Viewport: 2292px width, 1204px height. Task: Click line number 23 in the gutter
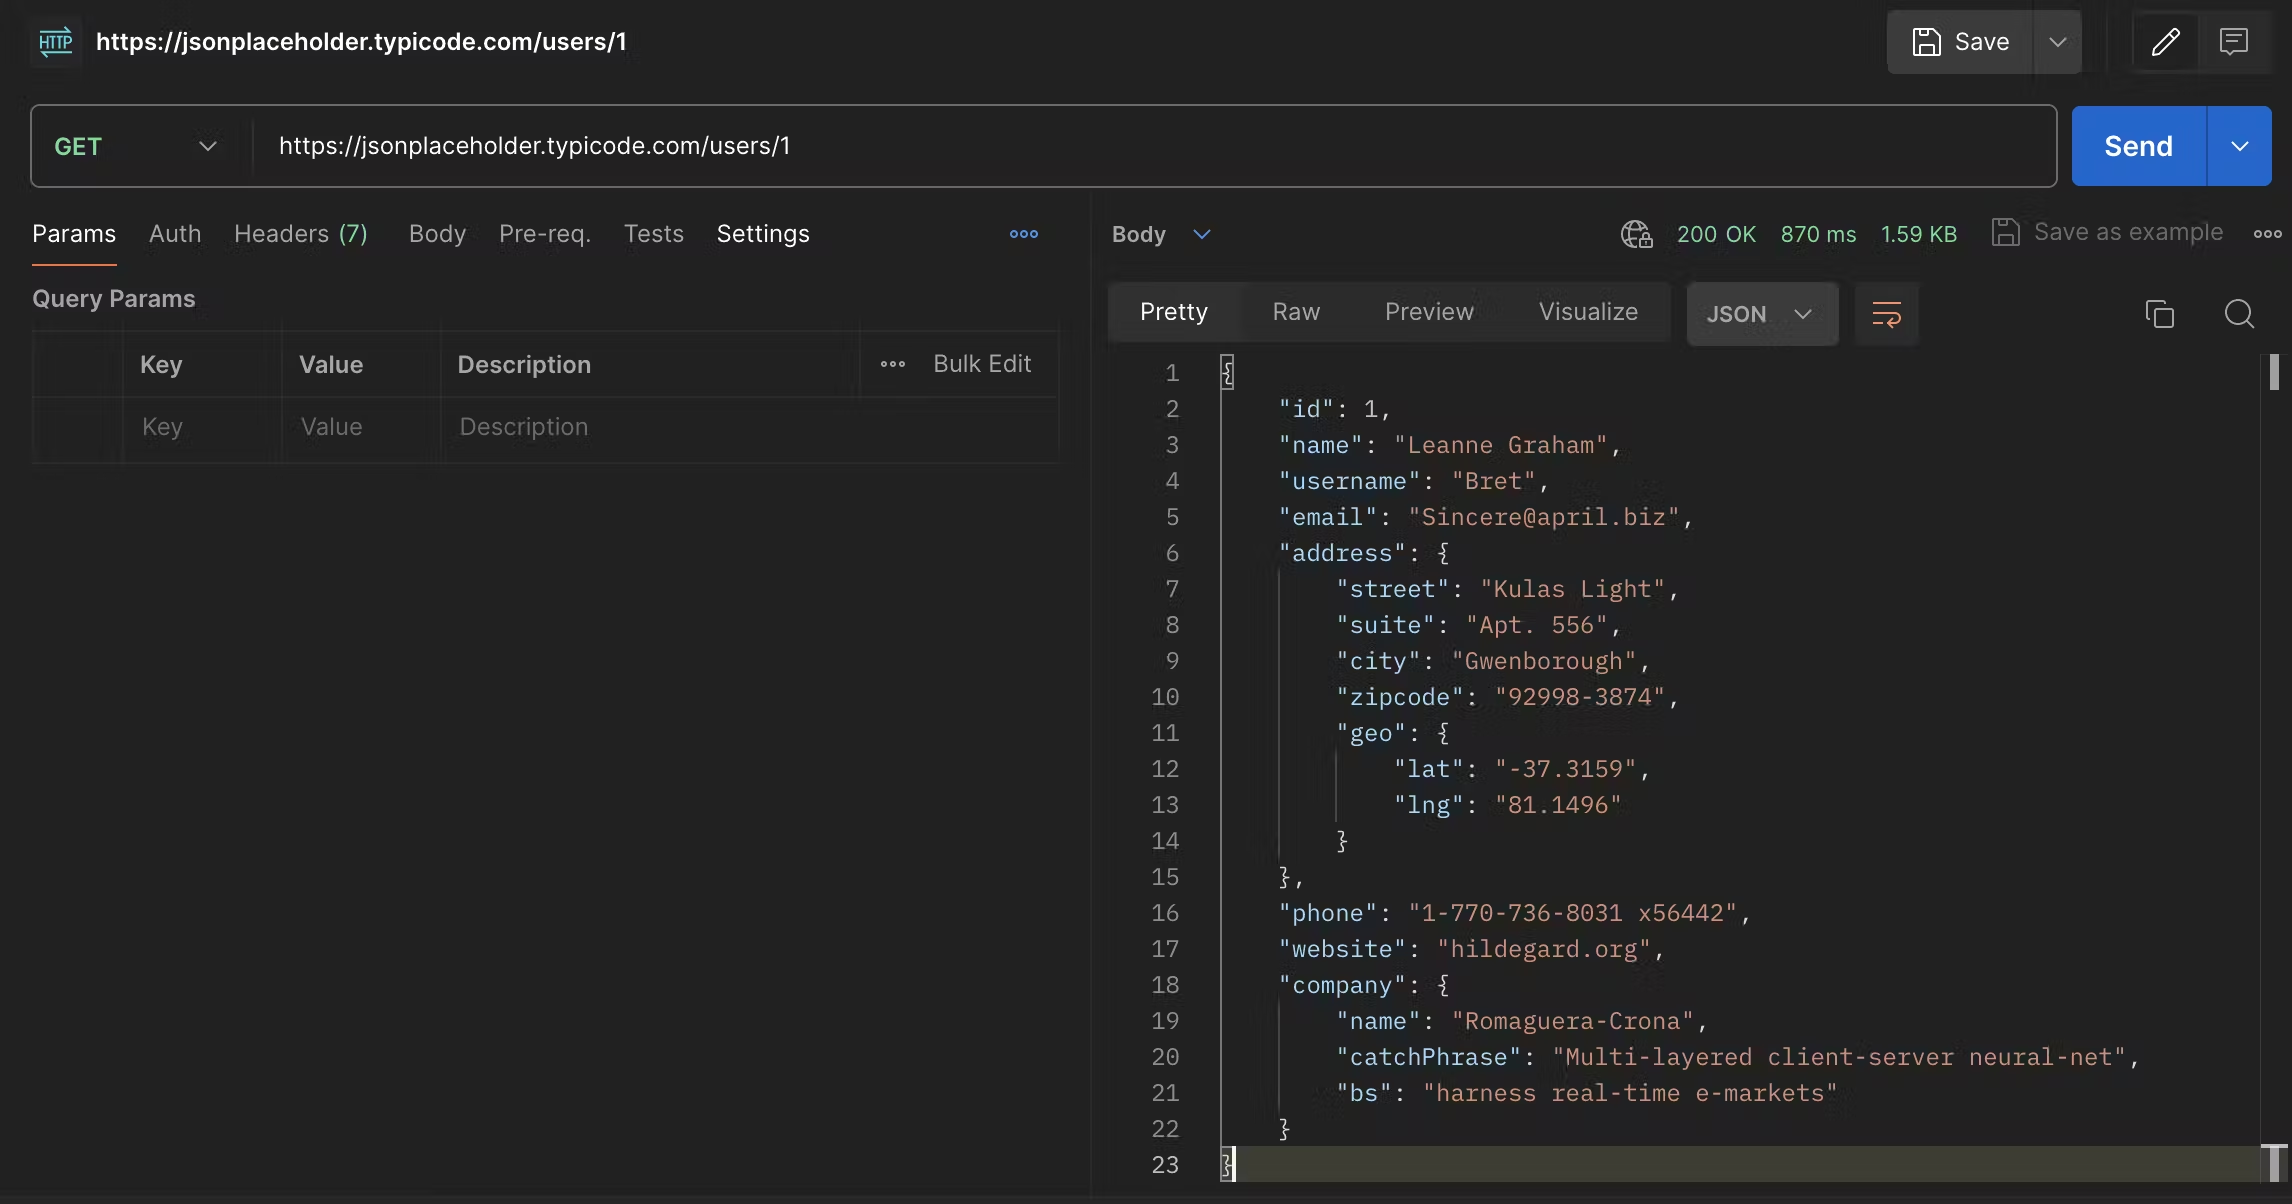coord(1165,1165)
